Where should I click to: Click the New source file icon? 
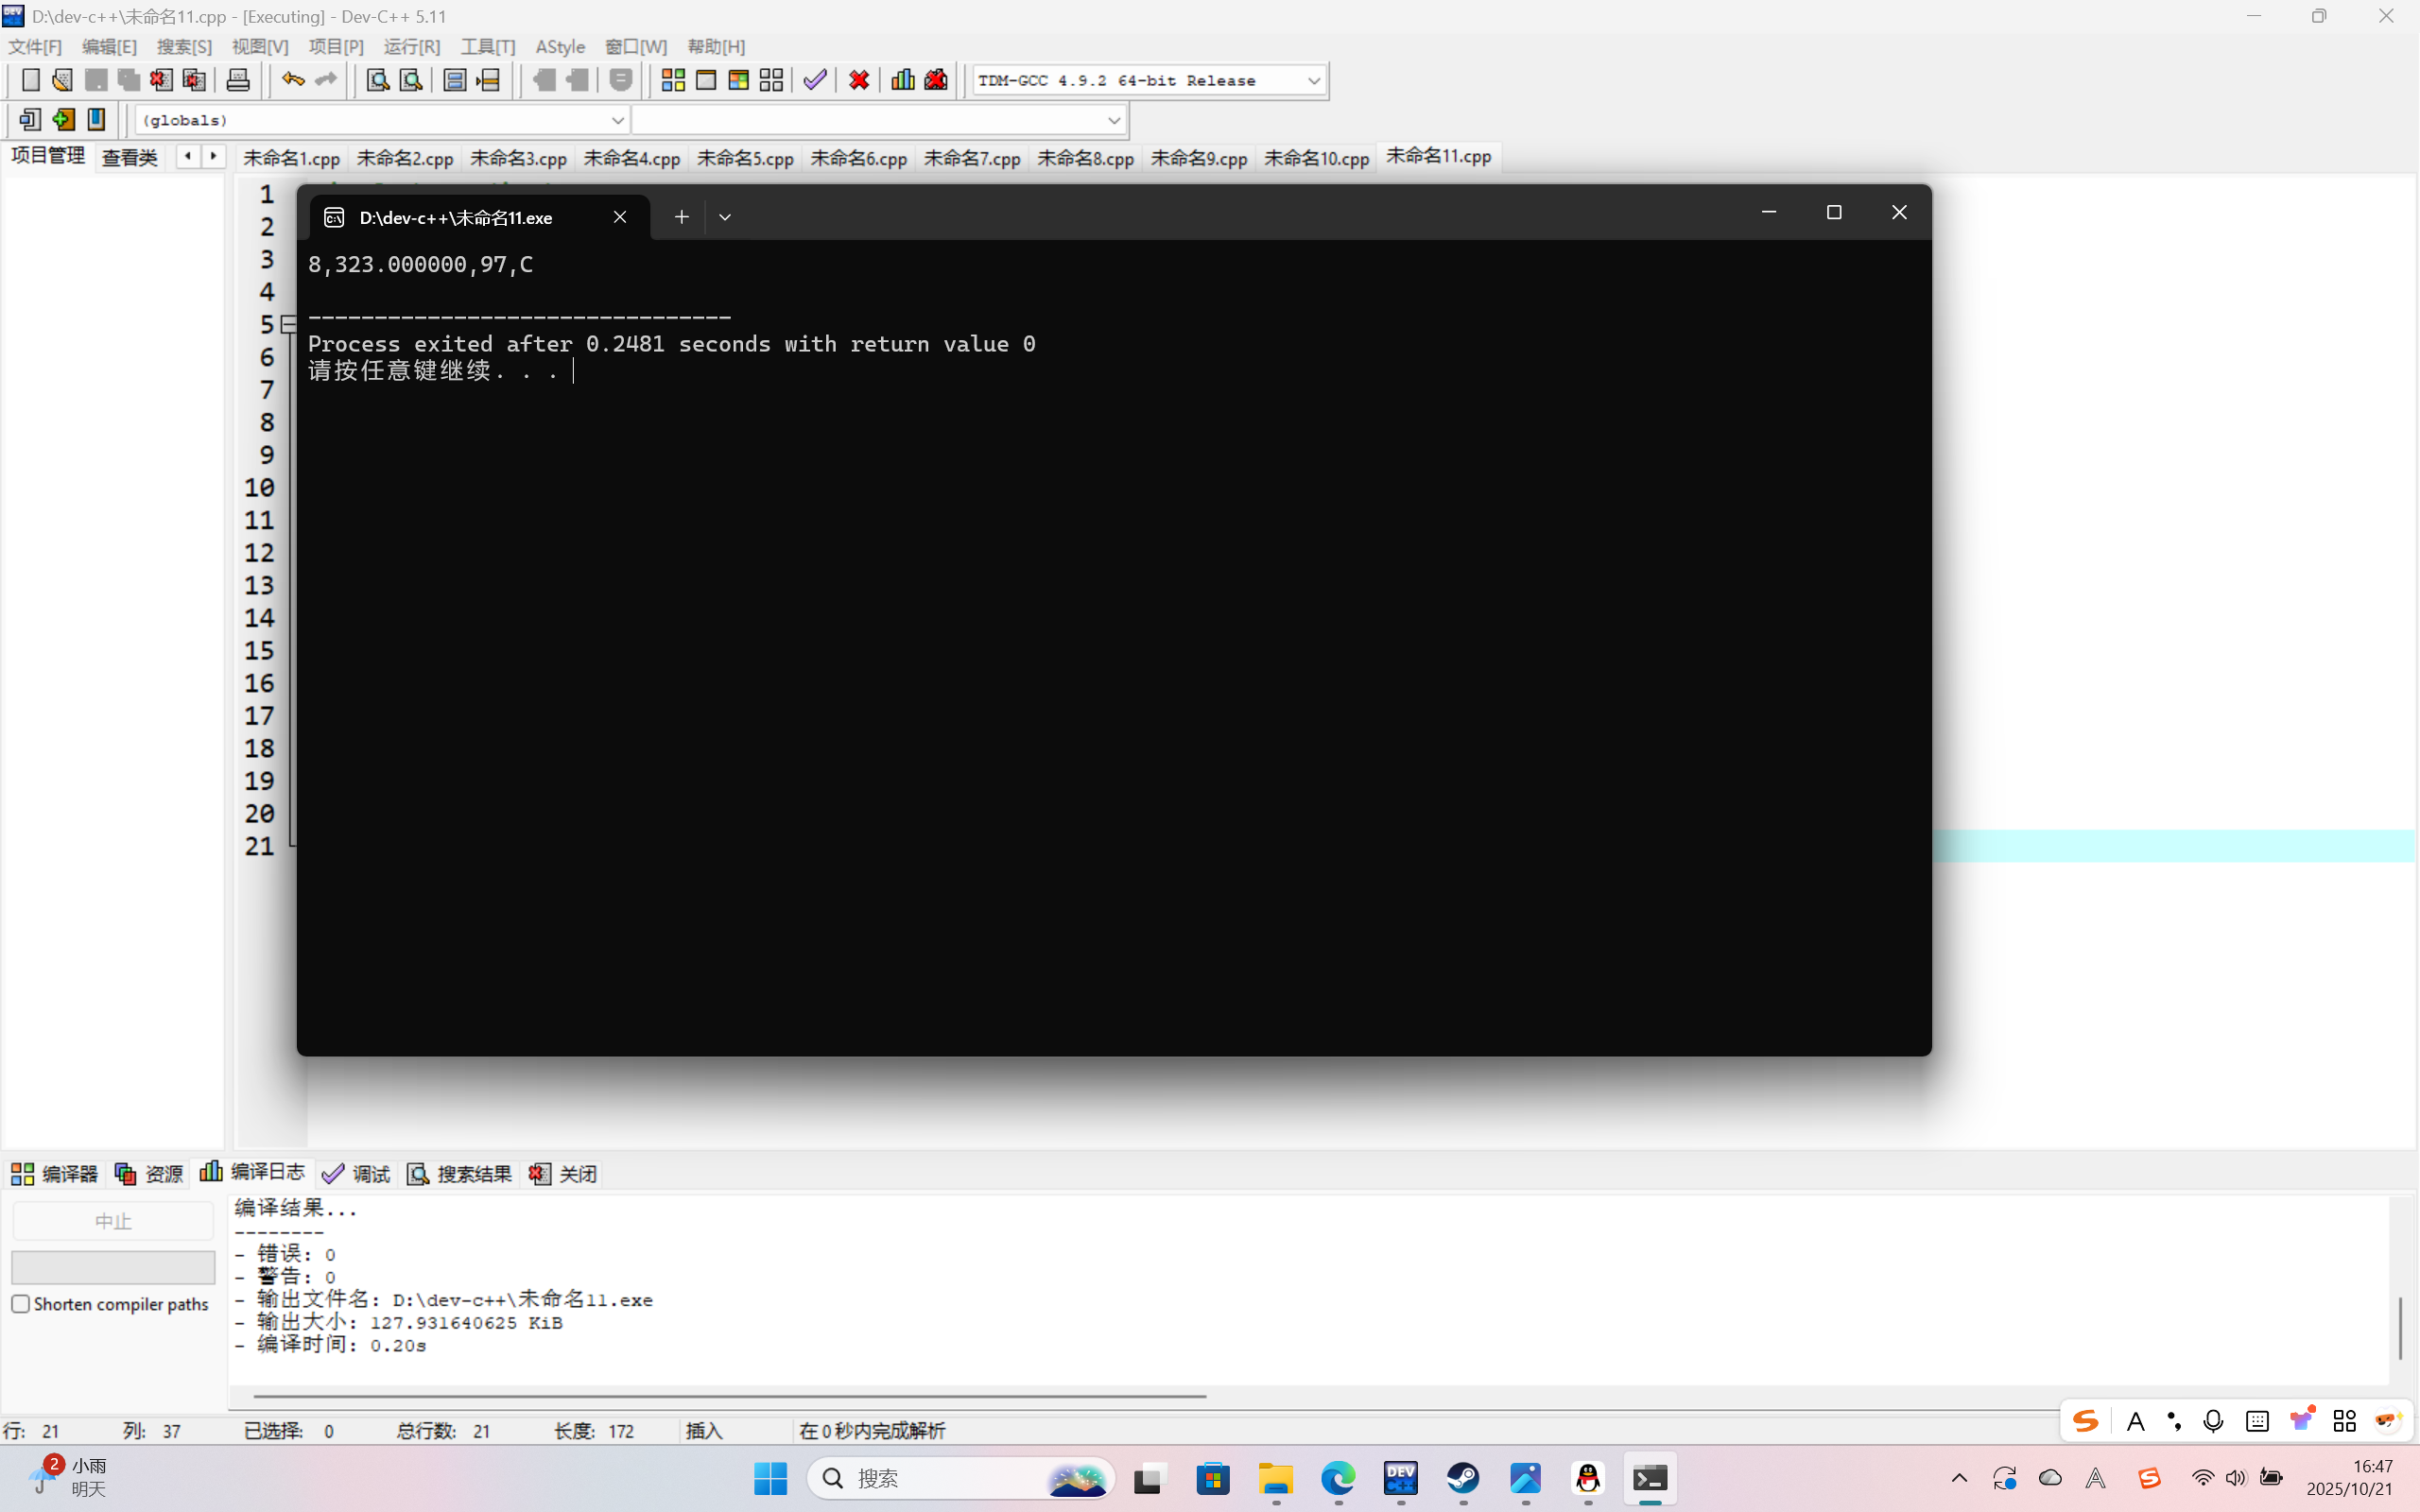[x=30, y=80]
